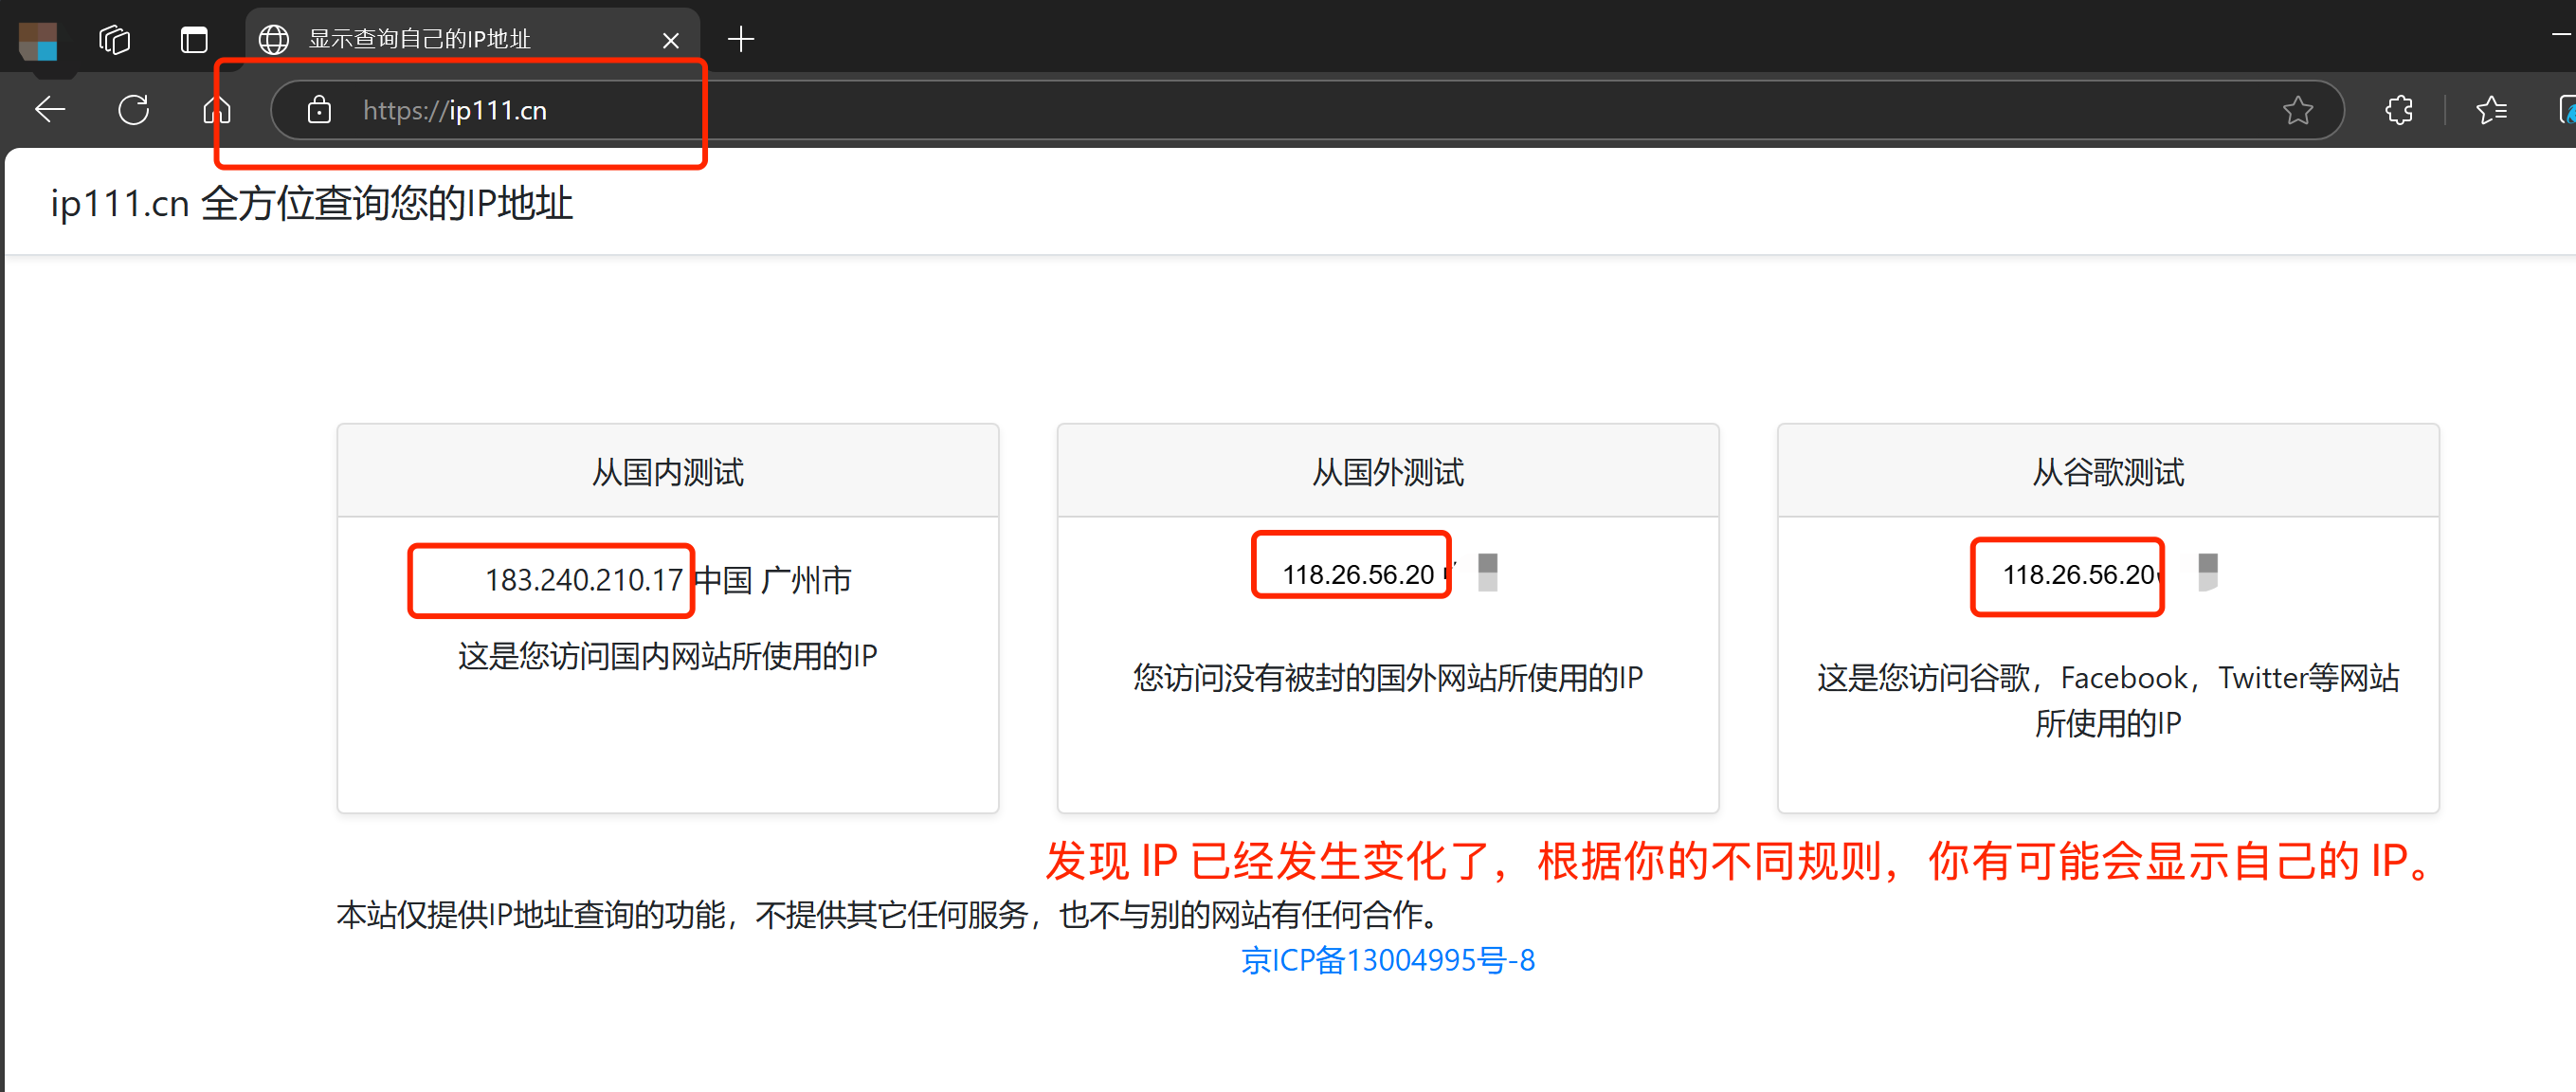Open the 京ICP备13004995号-8 link
Viewport: 2576px width, 1092px height.
1387,960
